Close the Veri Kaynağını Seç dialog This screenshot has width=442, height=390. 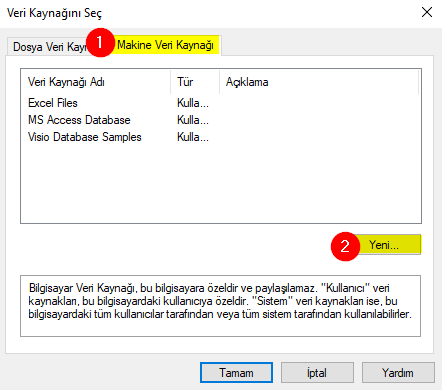pos(427,13)
